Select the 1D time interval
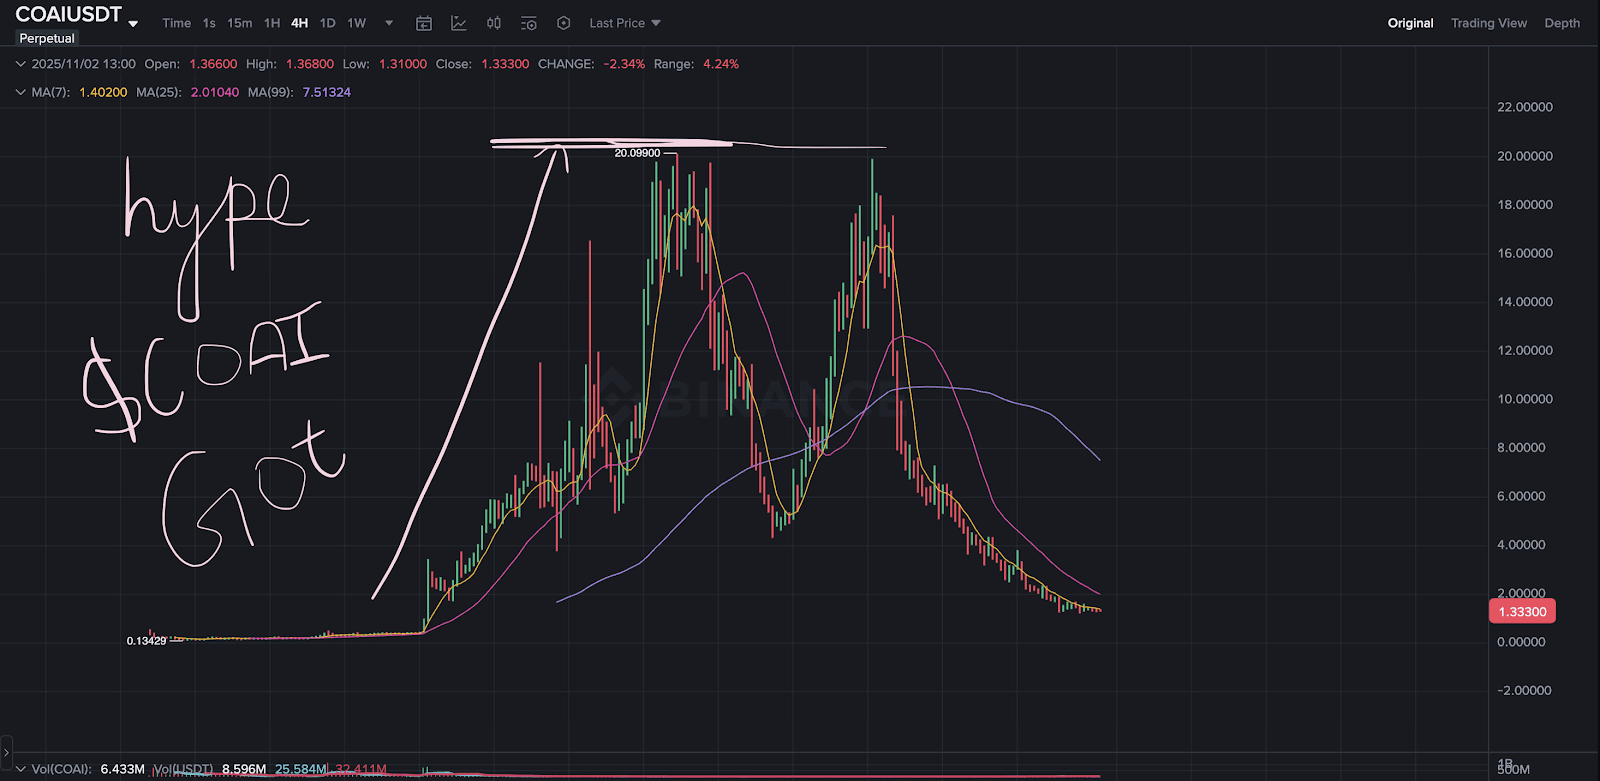 pos(327,23)
